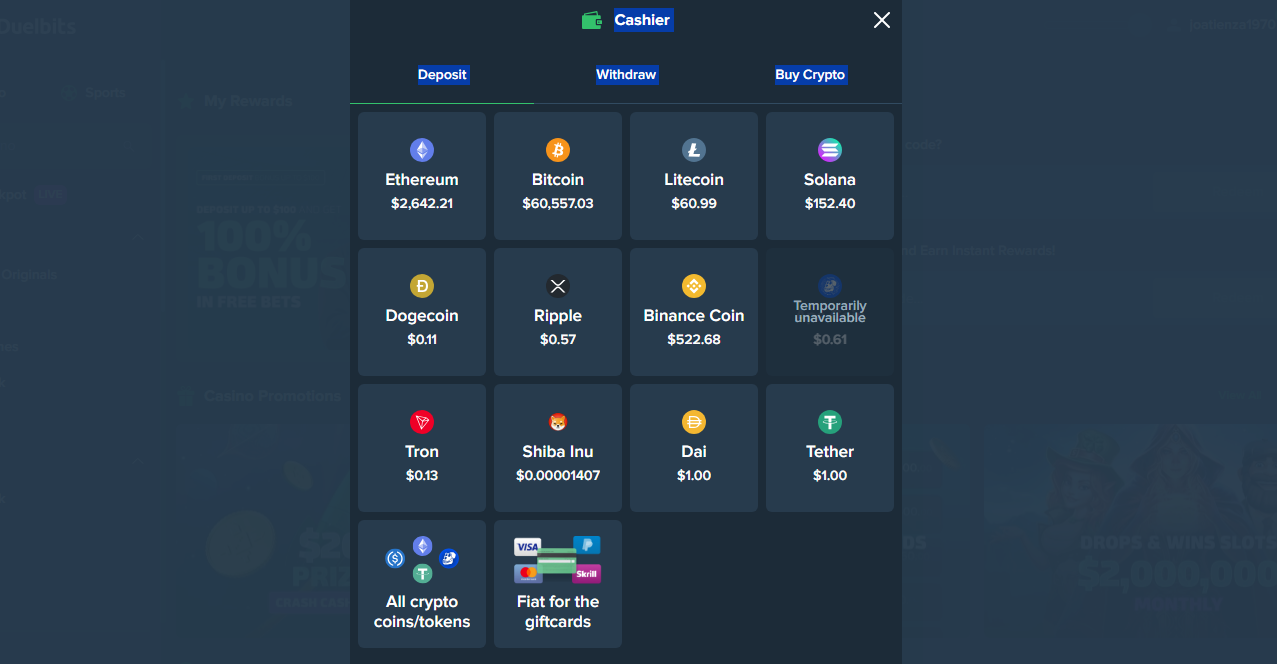Choose the Shiba Inu icon
The width and height of the screenshot is (1277, 664).
pyautogui.click(x=558, y=422)
